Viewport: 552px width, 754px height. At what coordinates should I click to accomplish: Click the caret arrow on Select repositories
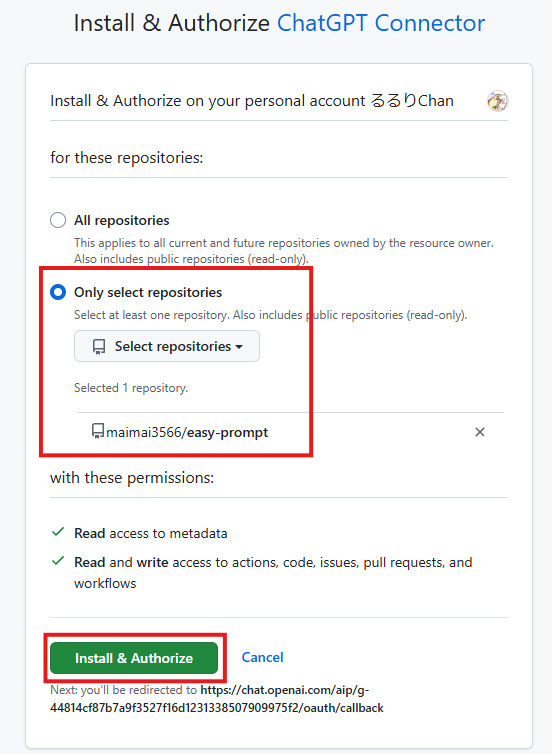pos(239,347)
